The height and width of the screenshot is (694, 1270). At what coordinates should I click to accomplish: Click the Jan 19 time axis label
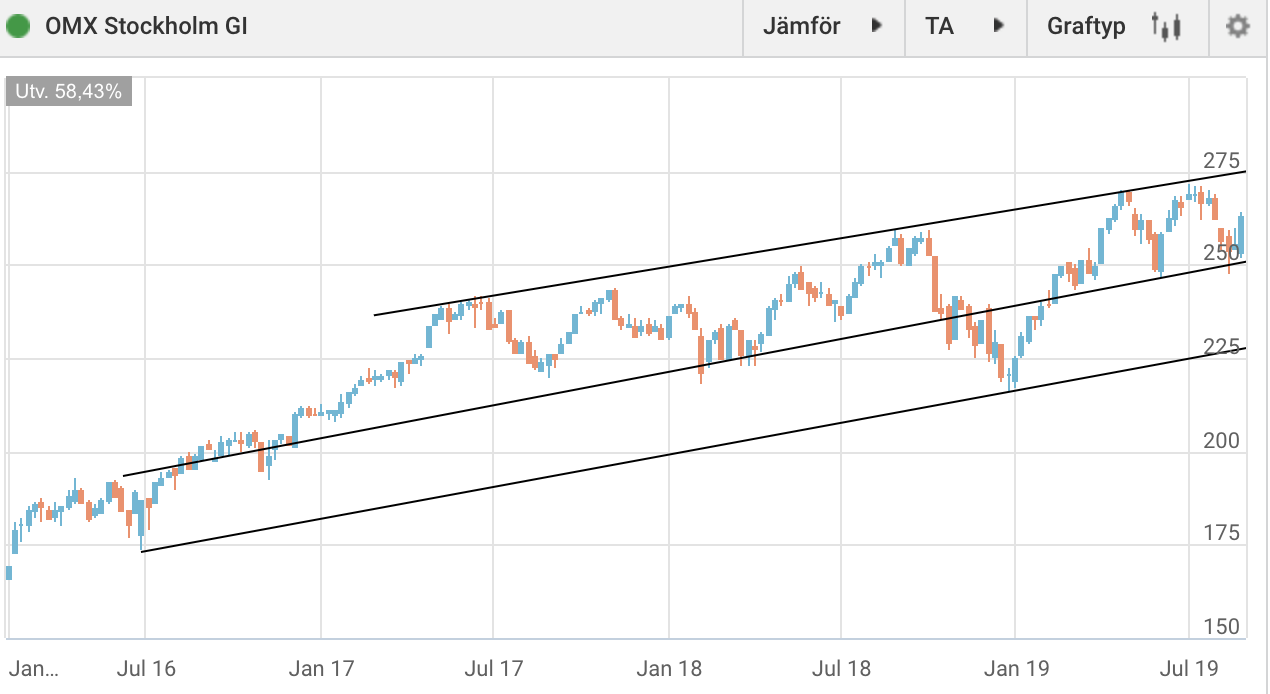coord(1014,666)
